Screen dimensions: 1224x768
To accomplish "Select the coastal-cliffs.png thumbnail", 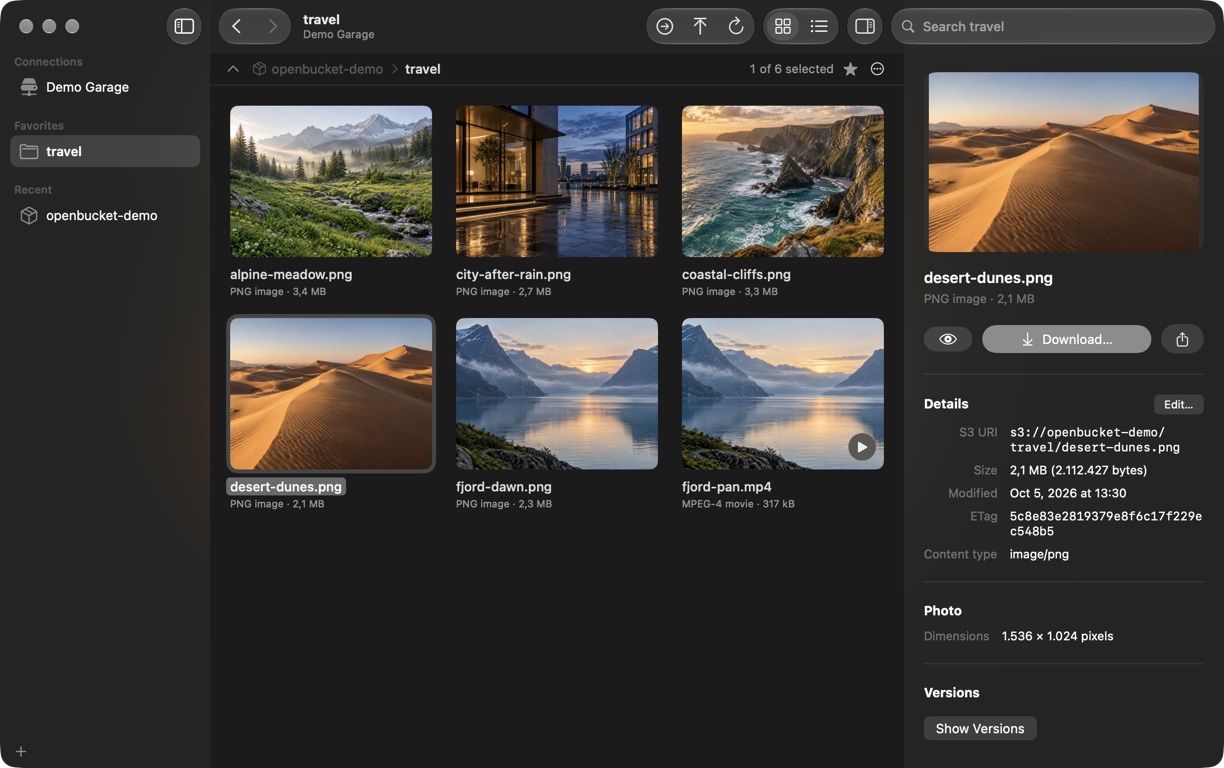I will click(x=783, y=181).
